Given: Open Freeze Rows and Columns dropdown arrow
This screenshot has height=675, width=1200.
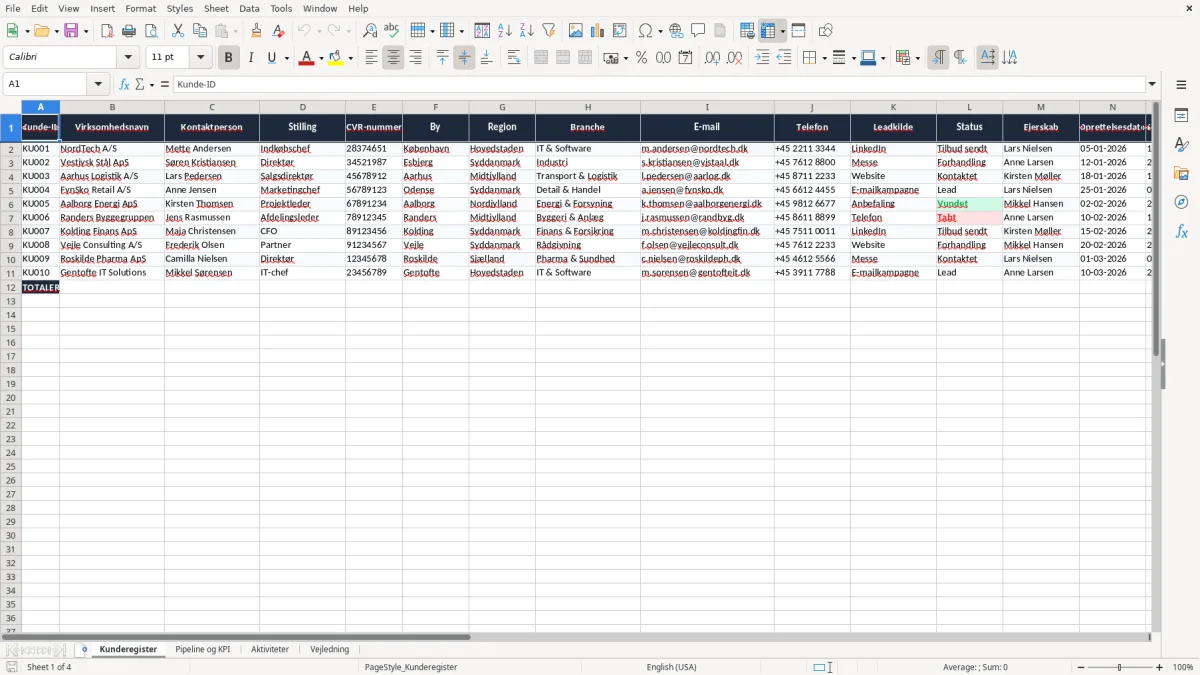Looking at the screenshot, I should point(782,31).
